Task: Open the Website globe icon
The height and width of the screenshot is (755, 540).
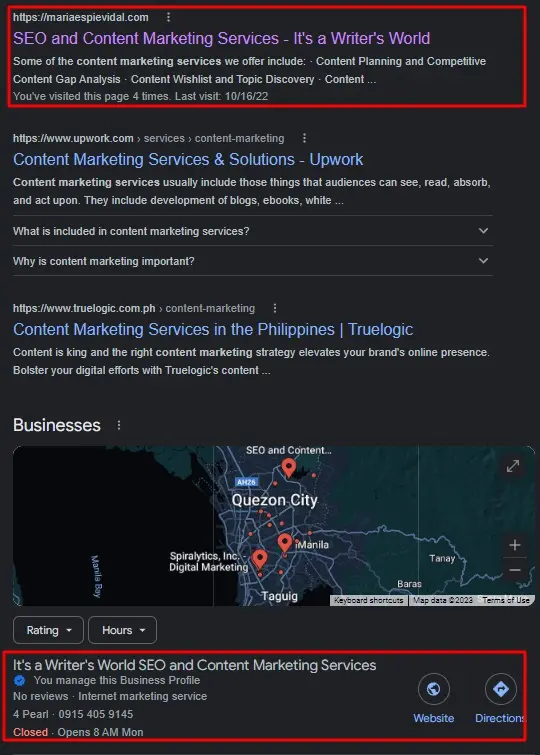Action: [x=434, y=689]
